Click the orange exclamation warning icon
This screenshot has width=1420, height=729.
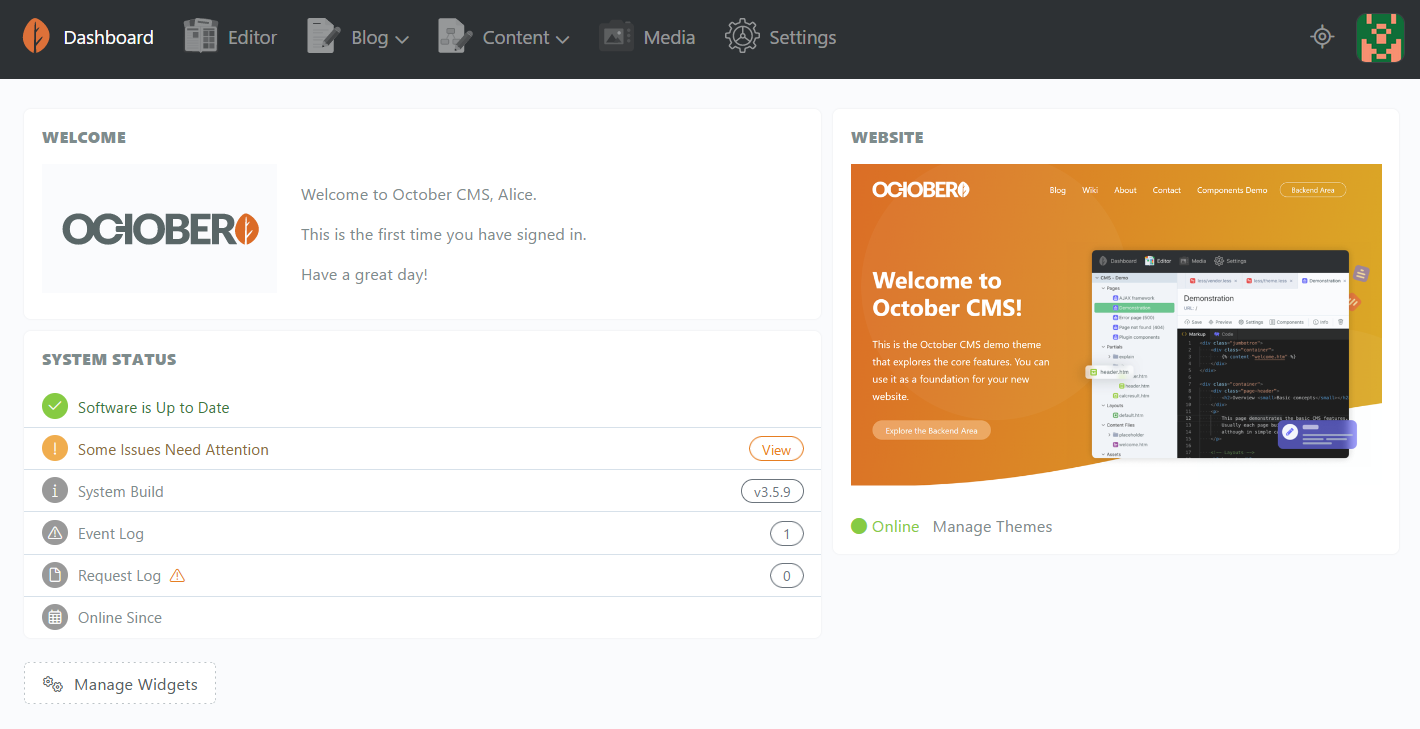[x=55, y=449]
